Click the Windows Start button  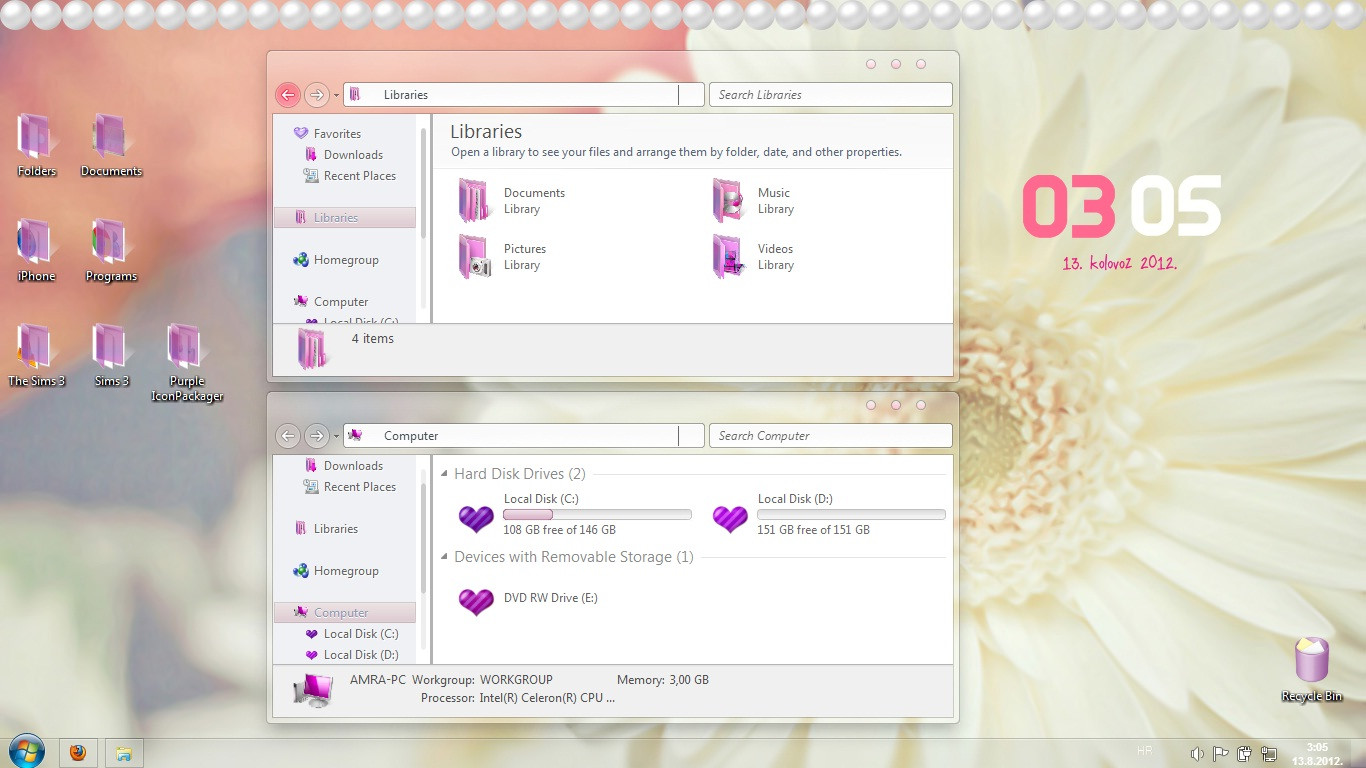(25, 751)
